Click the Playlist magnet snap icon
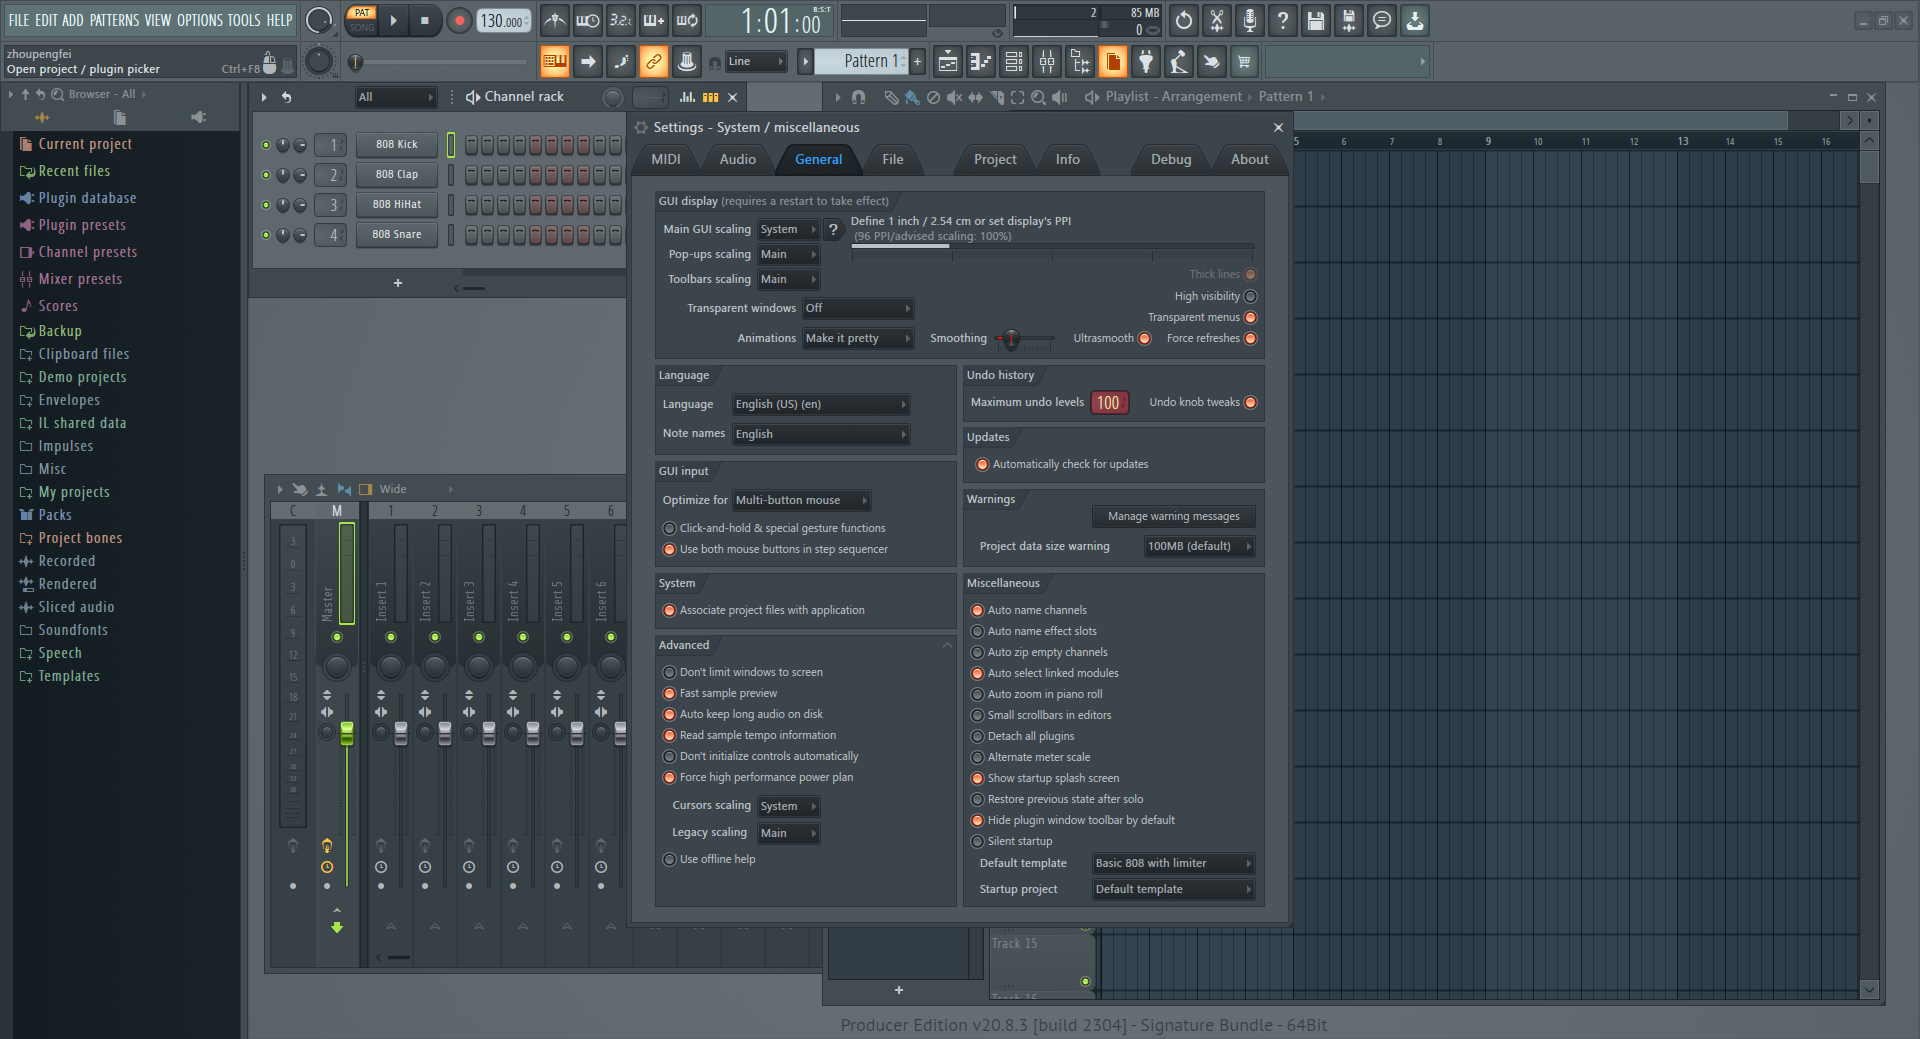Screen dimensions: 1920x1039 point(858,97)
